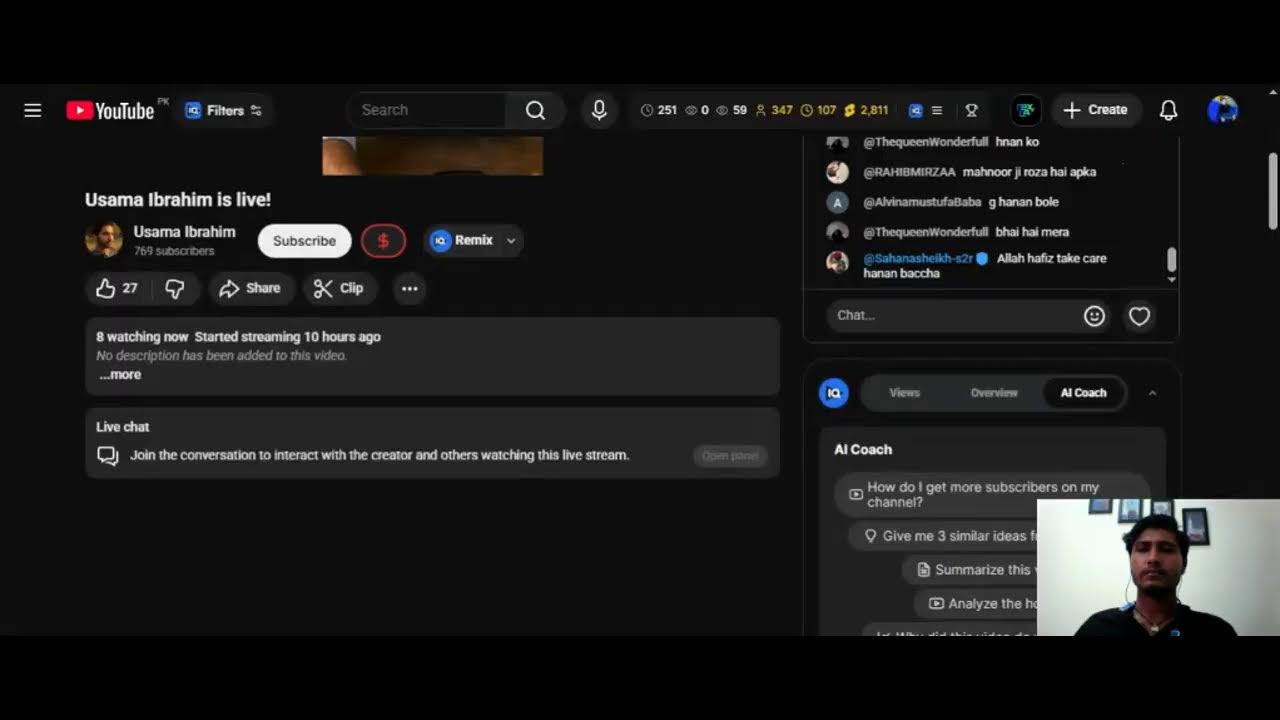Click the red dollar Super Thanks button
Image resolution: width=1280 pixels, height=720 pixels.
(x=383, y=241)
